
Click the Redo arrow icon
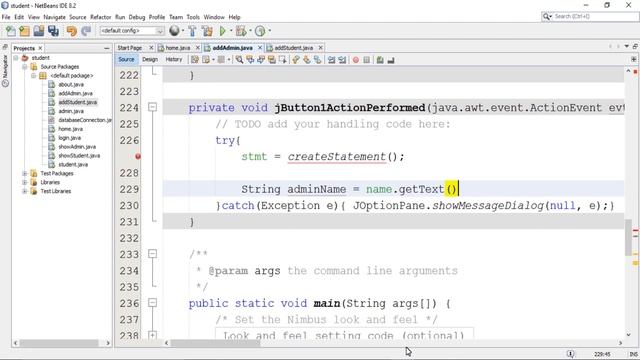coord(86,31)
